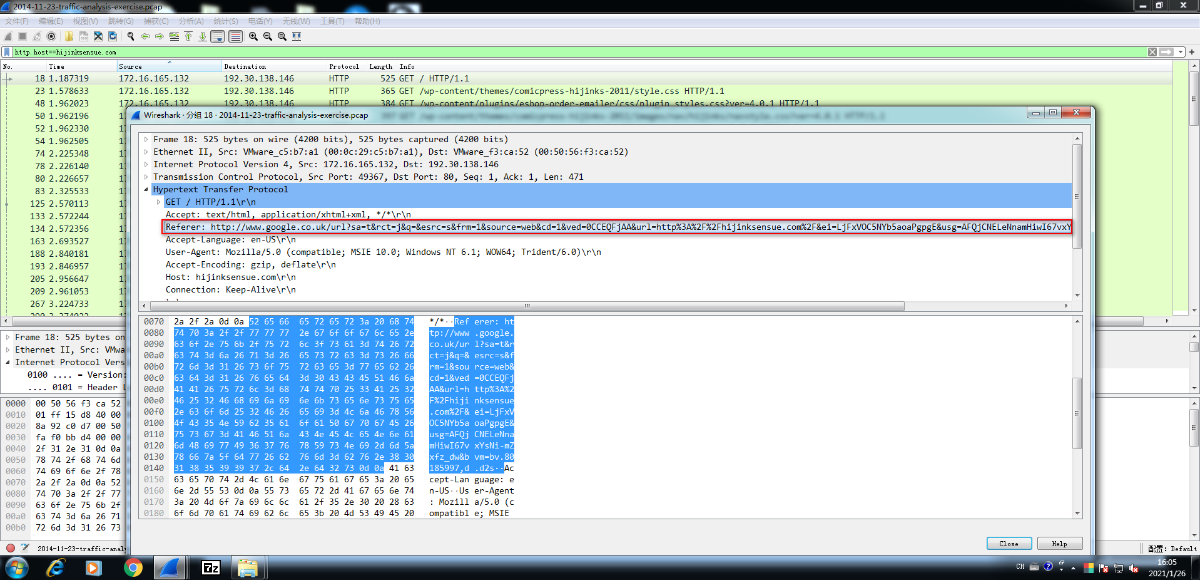
Task: Click the Help button in the packet dialog
Action: click(x=1060, y=543)
